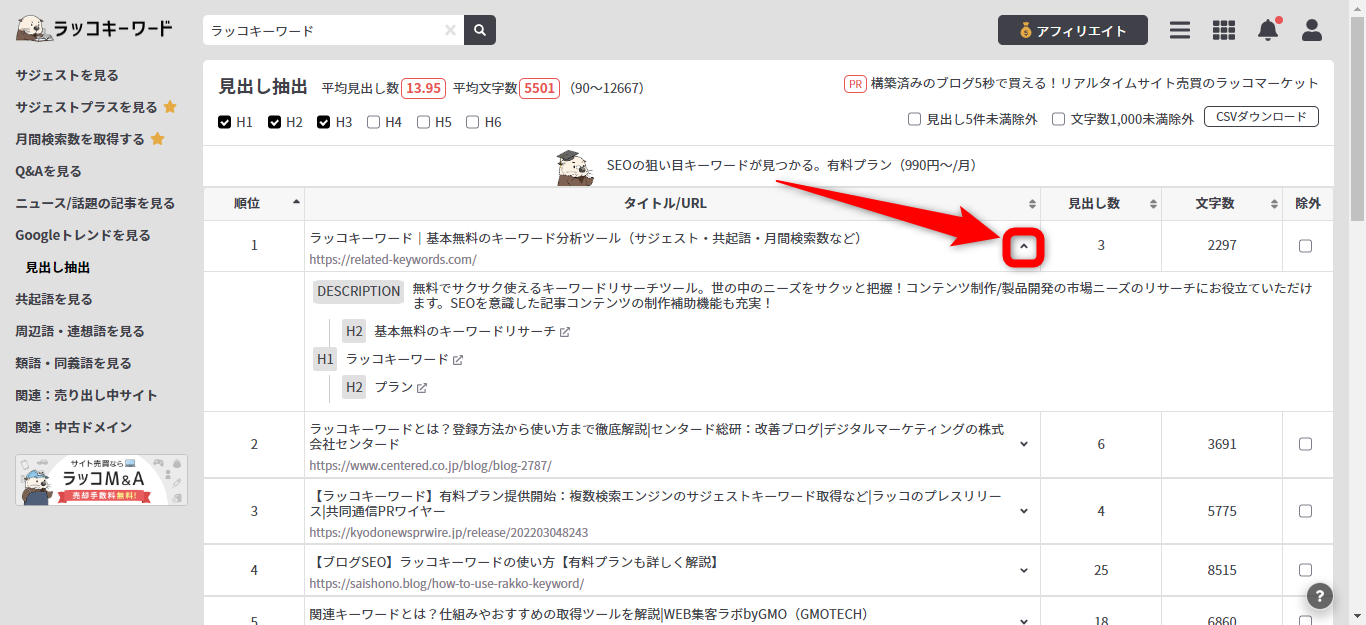The height and width of the screenshot is (625, 1366).
Task: Click the star icon next to 月間検索数を取得する
Action: [157, 139]
